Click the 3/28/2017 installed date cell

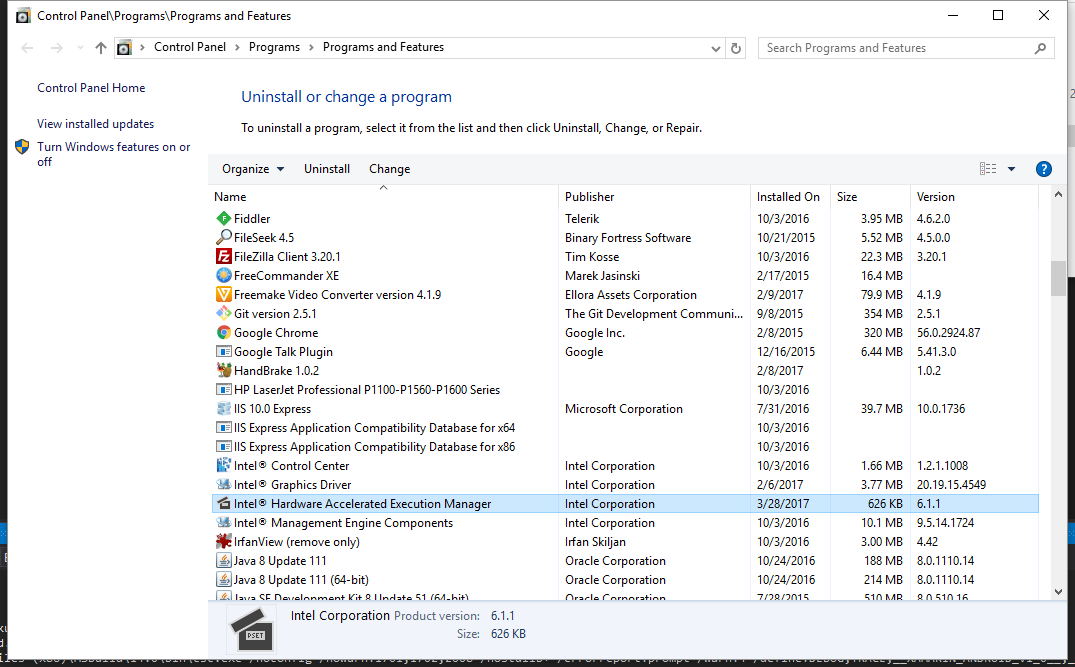[783, 504]
